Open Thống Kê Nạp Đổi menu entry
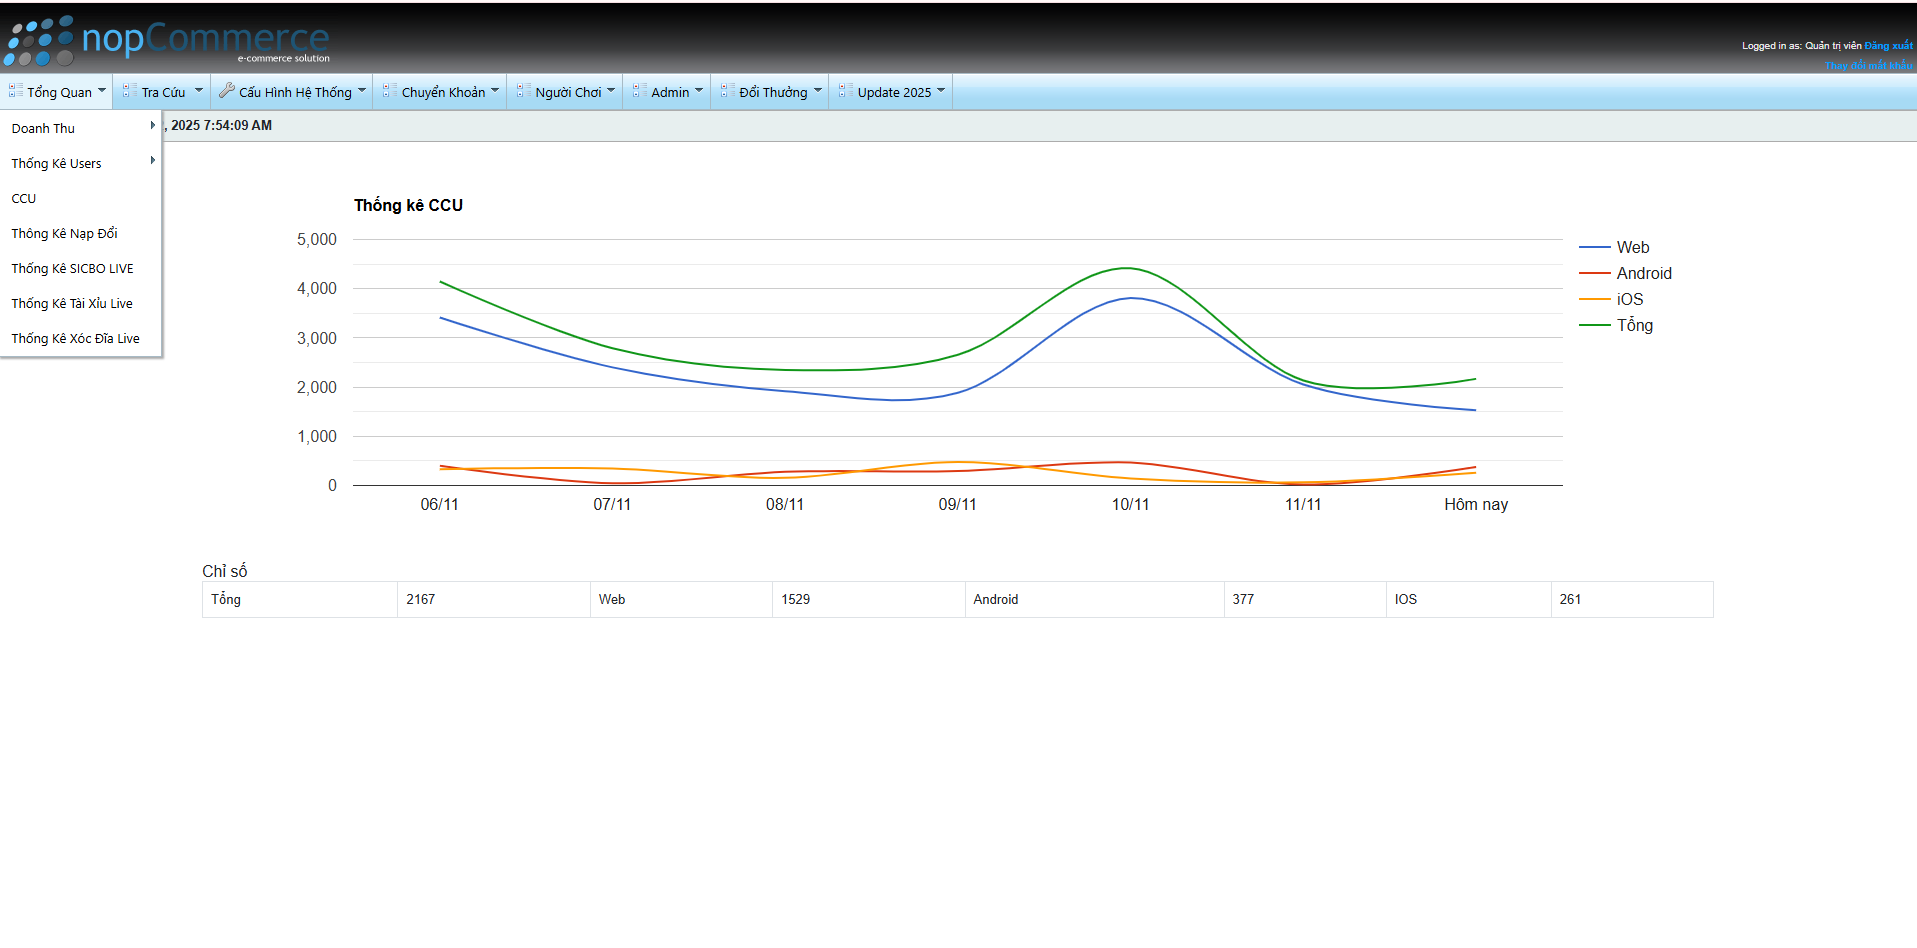The width and height of the screenshot is (1917, 948). pyautogui.click(x=64, y=234)
